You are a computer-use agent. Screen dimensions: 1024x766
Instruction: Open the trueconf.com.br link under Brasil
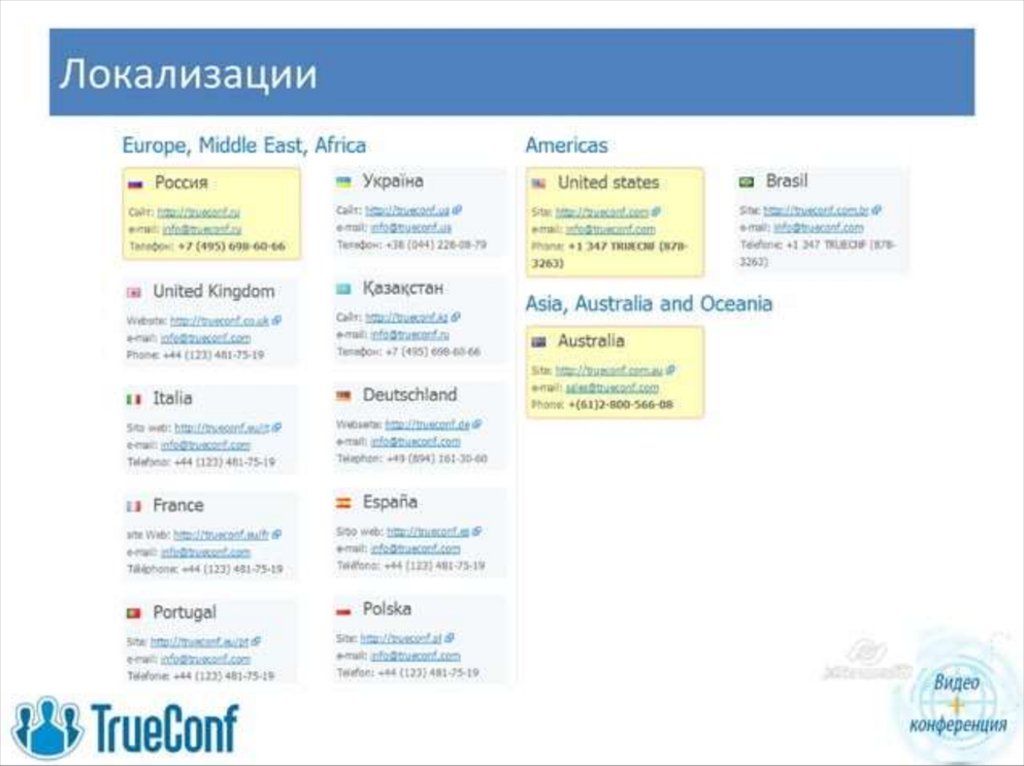point(816,210)
